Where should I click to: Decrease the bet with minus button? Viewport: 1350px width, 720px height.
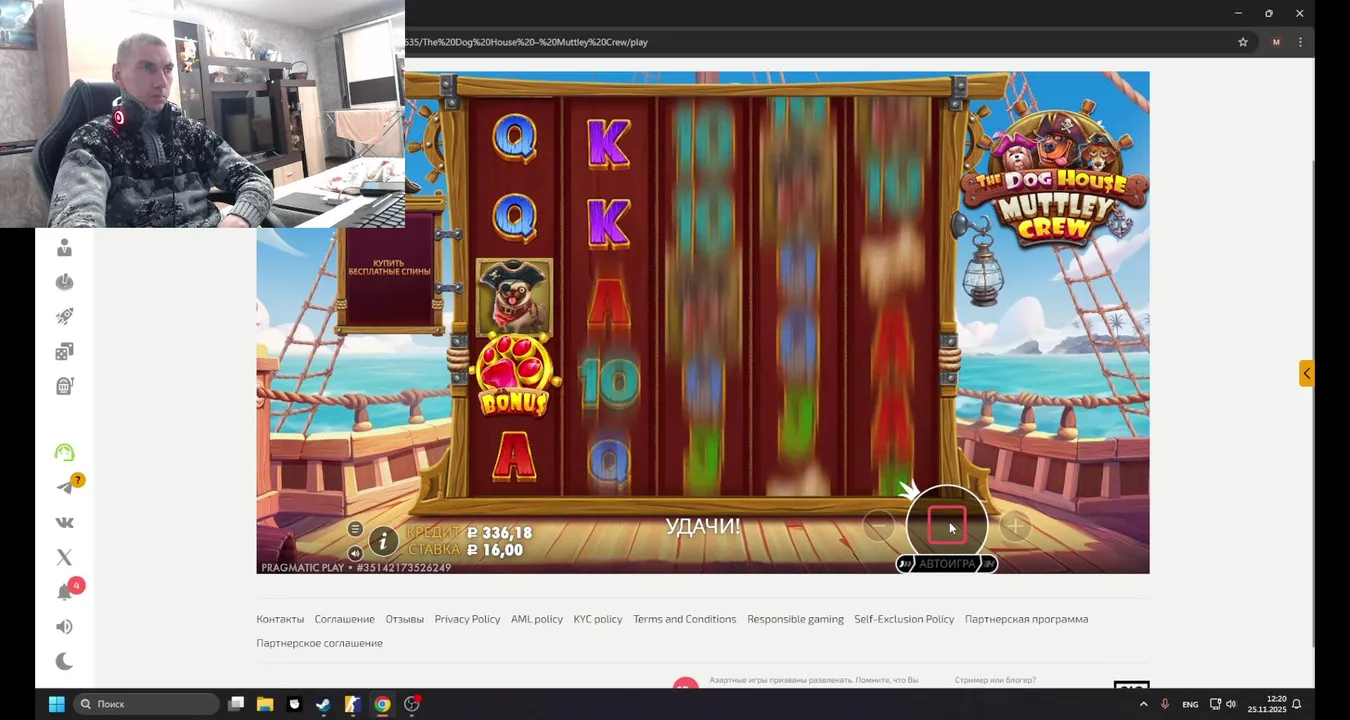pyautogui.click(x=878, y=525)
